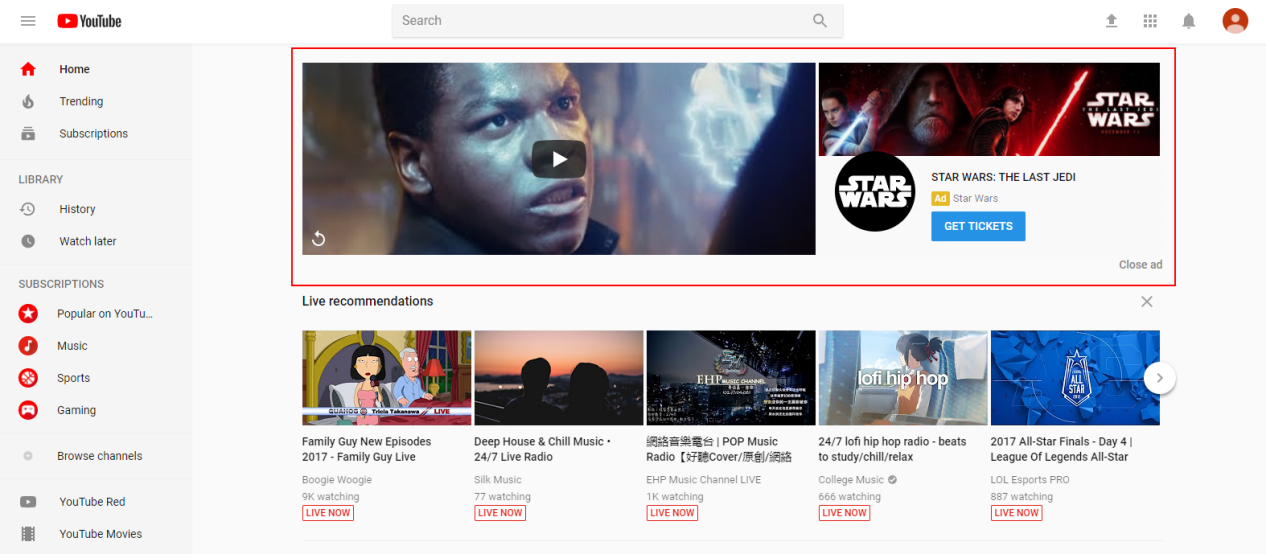Click 'Live recommendations' heading
Viewport: 1266px width, 554px height.
(x=368, y=301)
